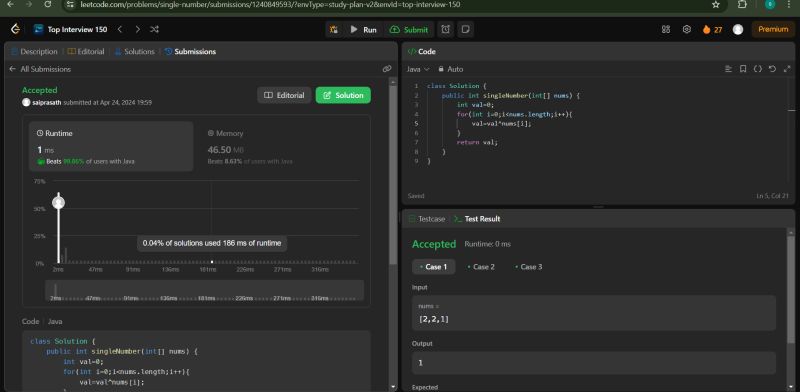Select Case 1
Screen dimensions: 800x392
[x=433, y=267]
